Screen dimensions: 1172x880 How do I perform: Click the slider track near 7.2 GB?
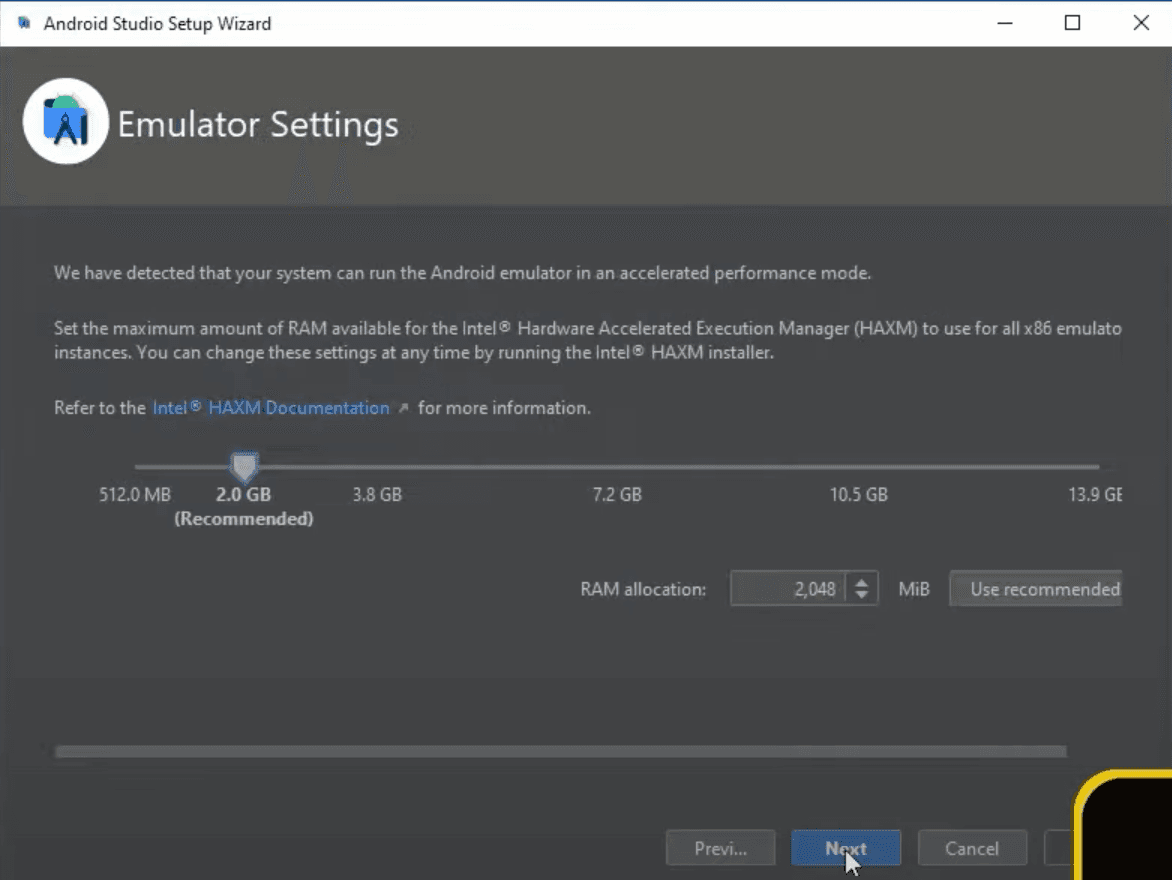[x=617, y=466]
